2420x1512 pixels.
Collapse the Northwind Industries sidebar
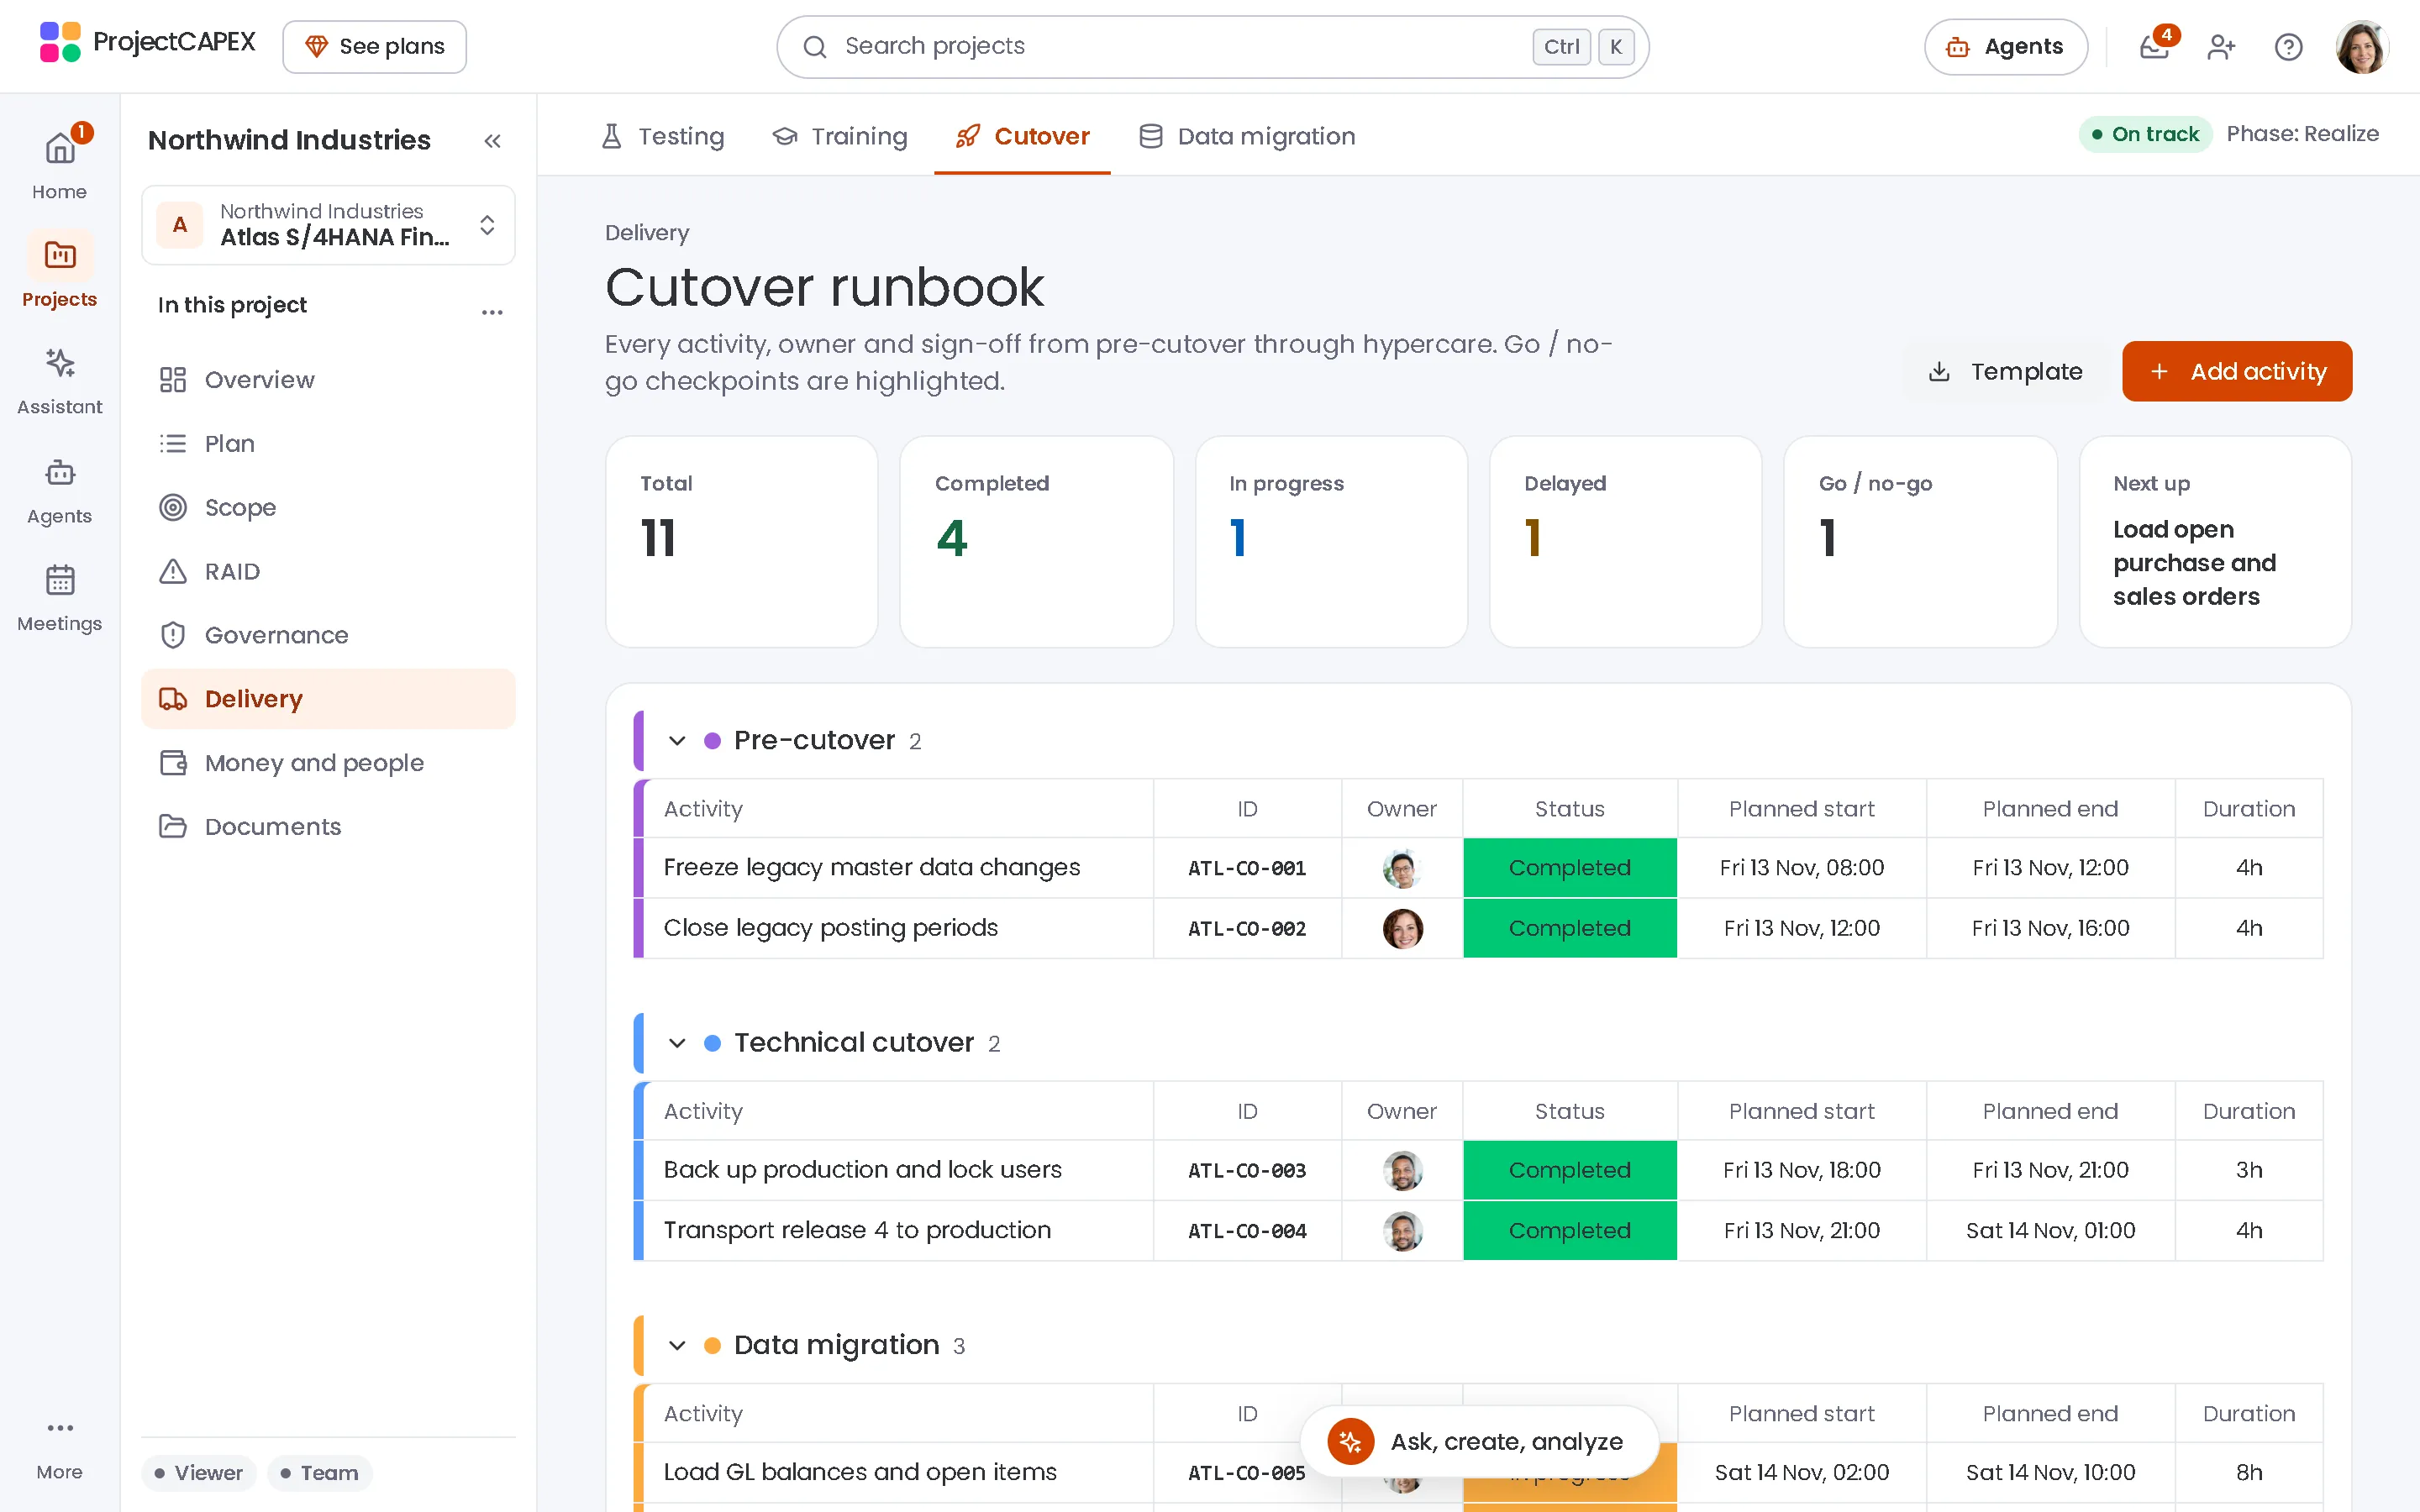(492, 141)
